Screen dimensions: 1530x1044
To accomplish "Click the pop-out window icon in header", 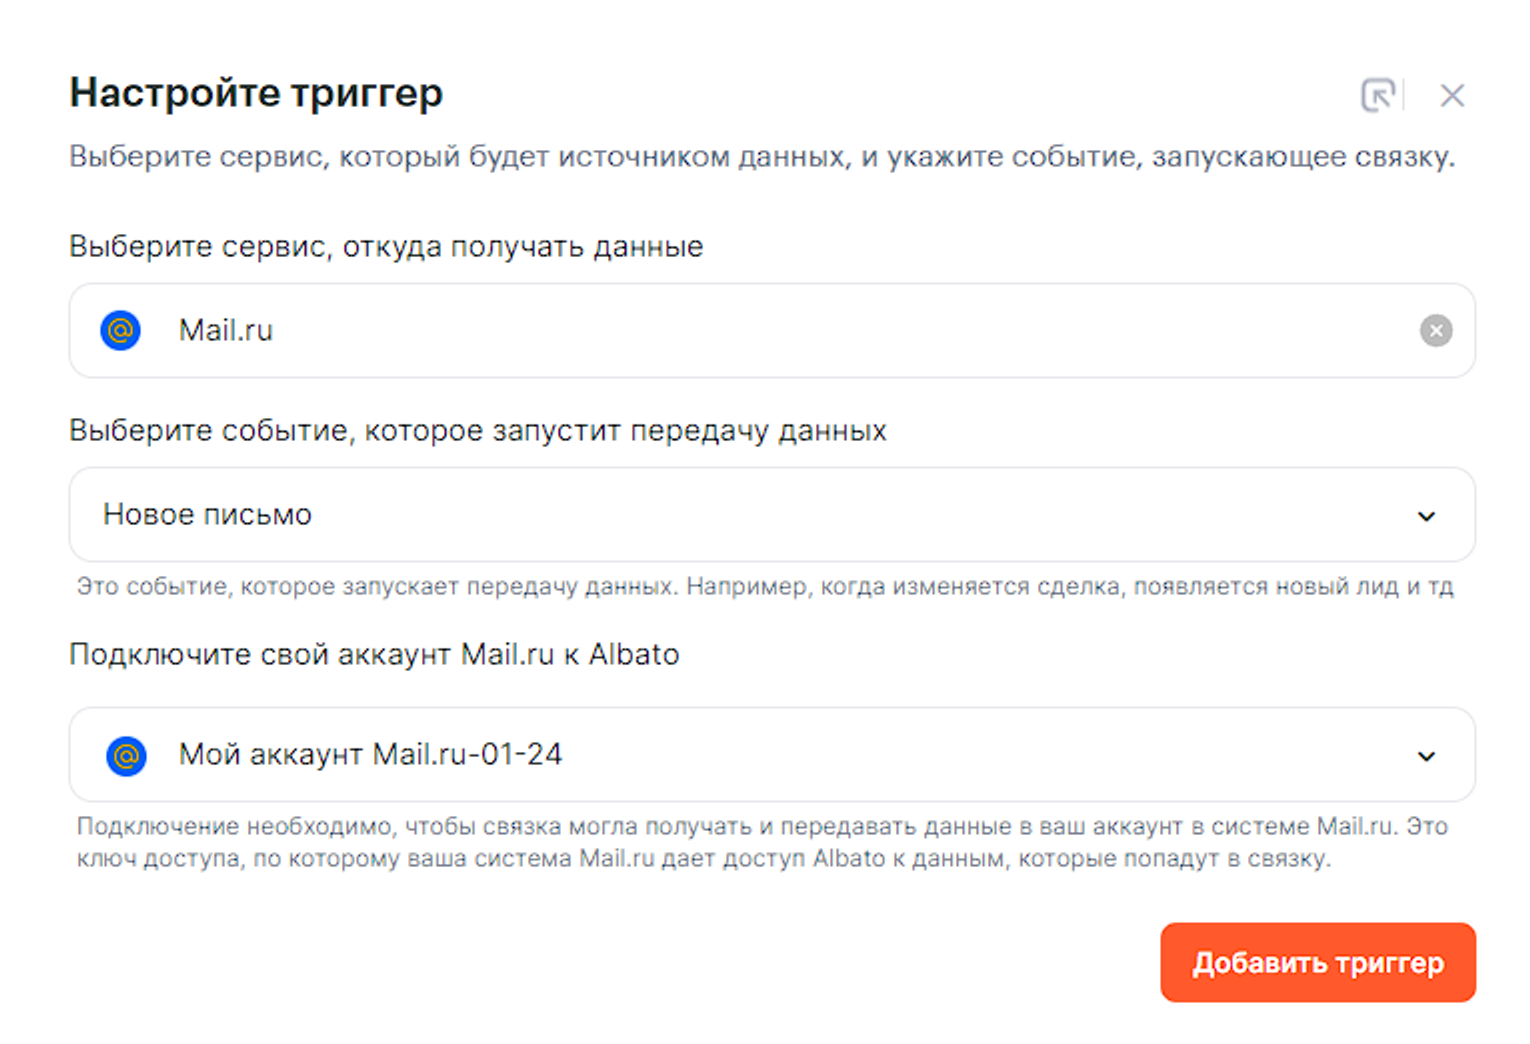I will click(x=1378, y=95).
